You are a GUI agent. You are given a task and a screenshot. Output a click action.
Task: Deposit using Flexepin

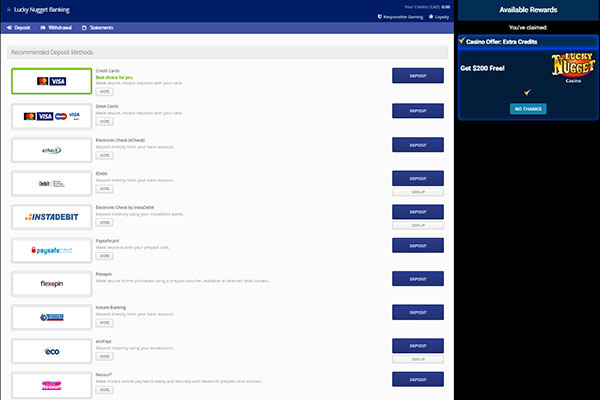tap(418, 279)
